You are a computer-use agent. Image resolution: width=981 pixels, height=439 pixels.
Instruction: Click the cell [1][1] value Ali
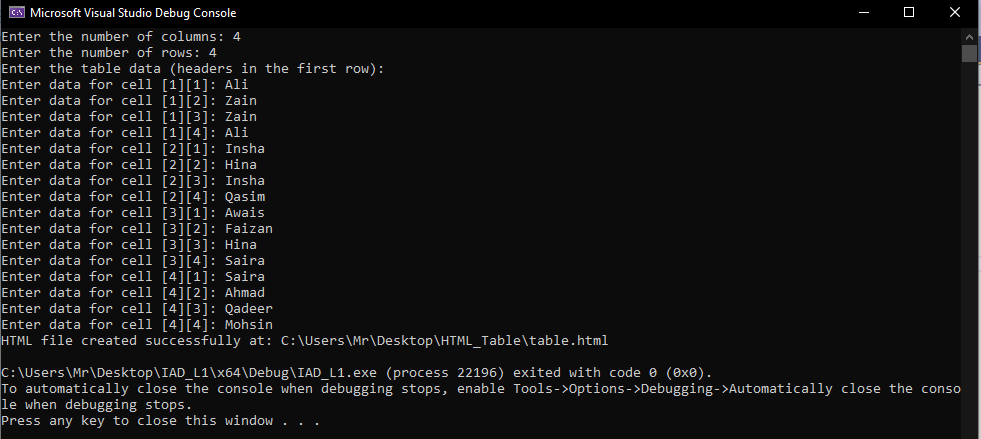click(x=236, y=84)
